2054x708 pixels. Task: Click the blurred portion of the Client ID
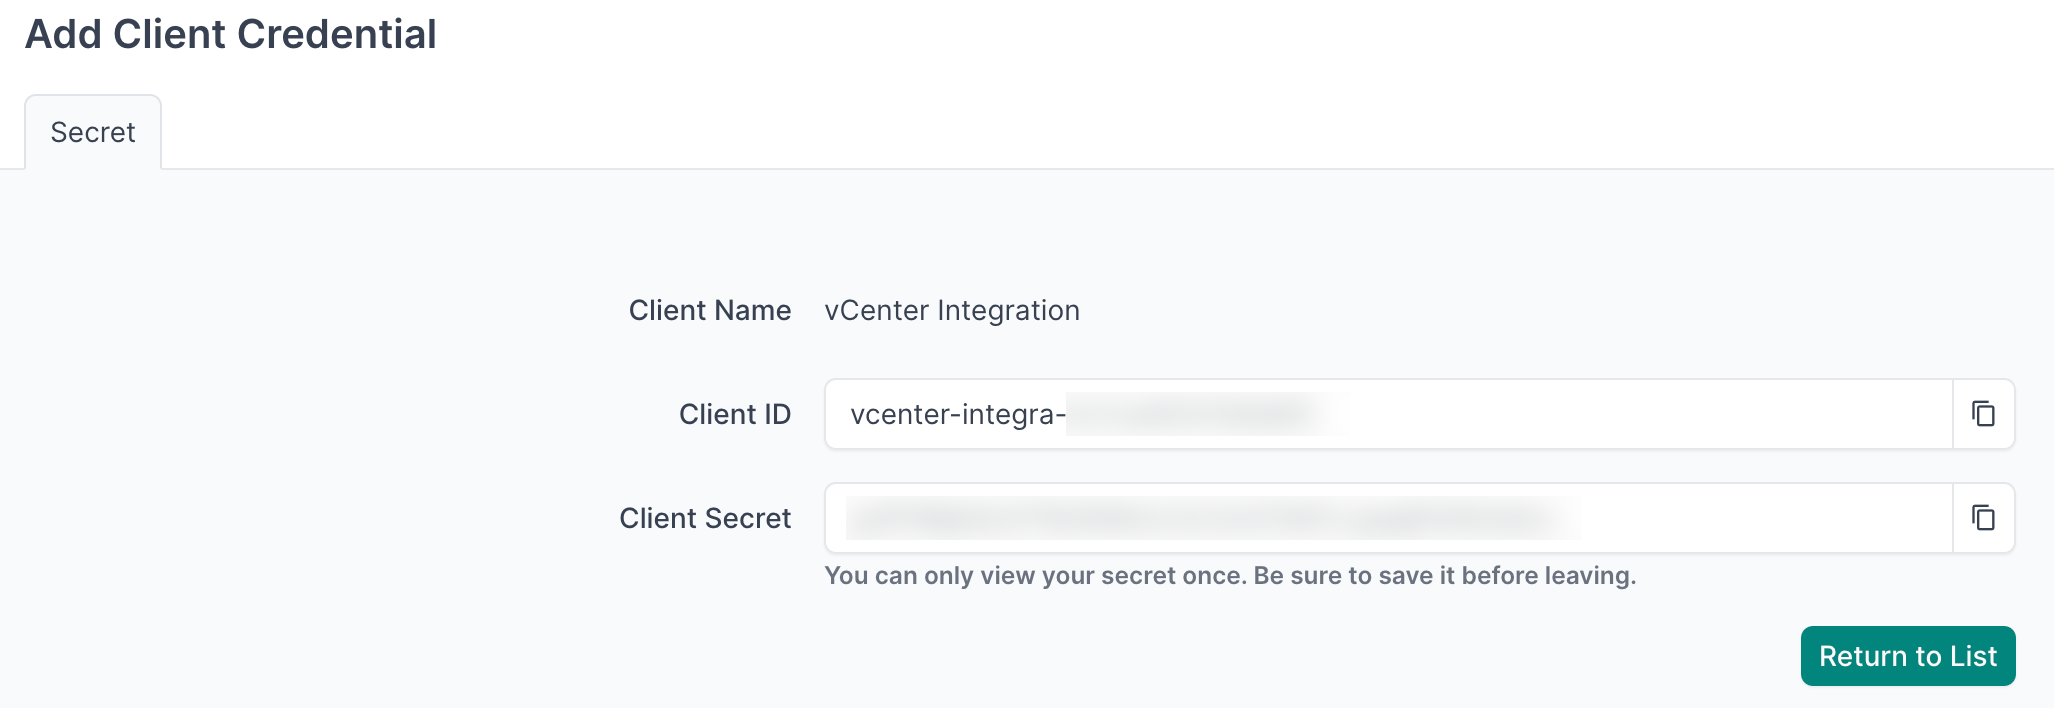point(1190,415)
